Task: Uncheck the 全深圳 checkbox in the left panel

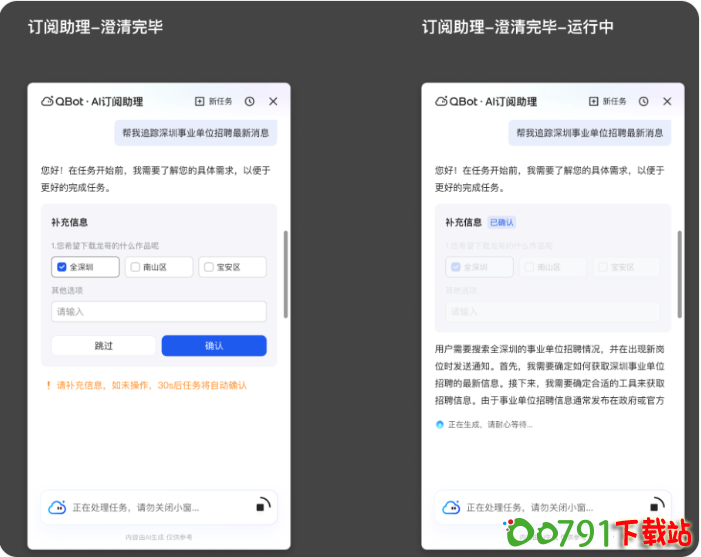Action: [62, 267]
